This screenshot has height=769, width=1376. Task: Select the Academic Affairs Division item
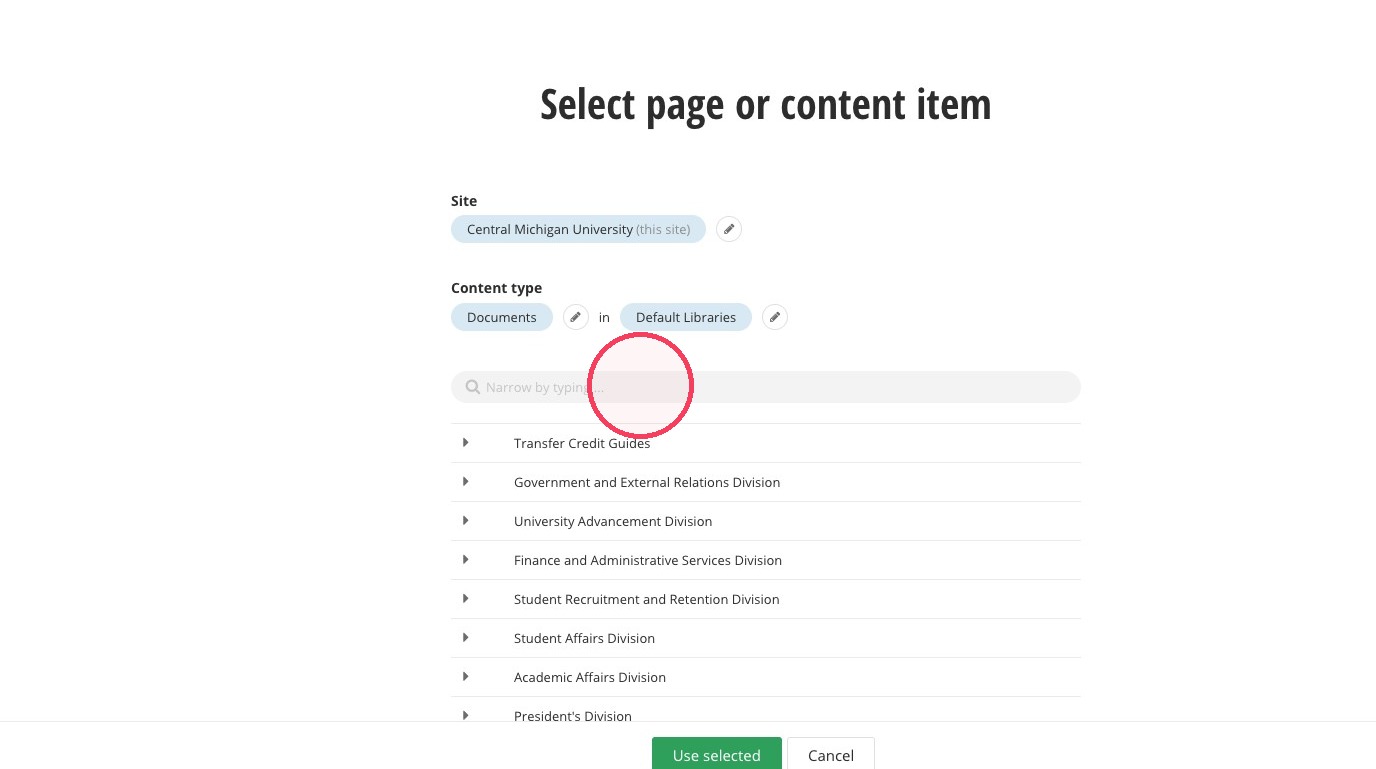click(590, 677)
